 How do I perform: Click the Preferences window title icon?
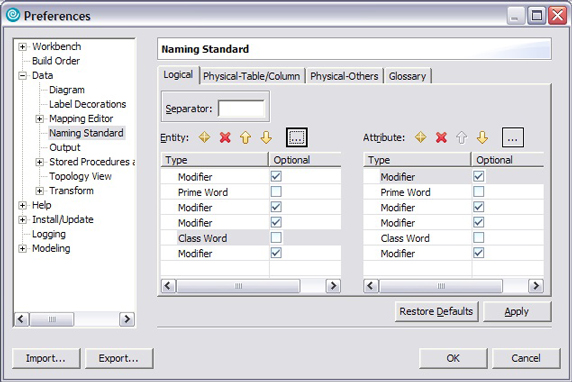click(x=13, y=15)
